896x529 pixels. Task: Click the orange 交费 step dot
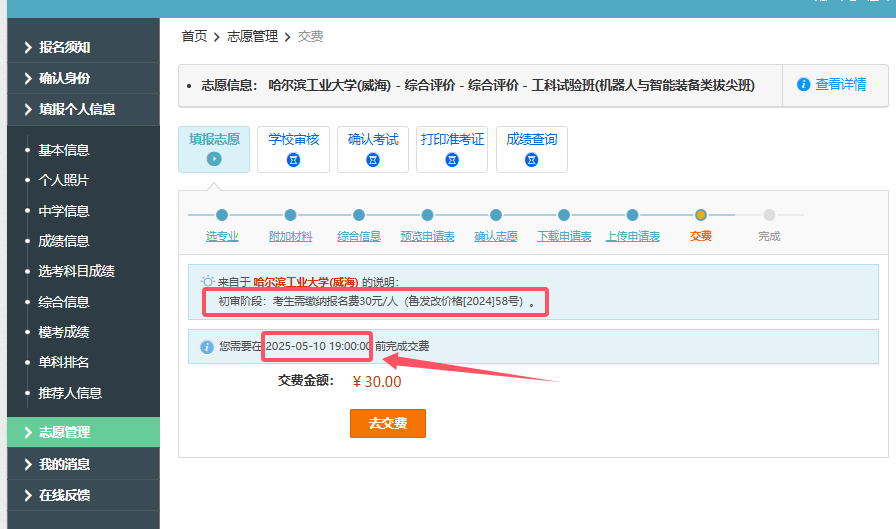(701, 215)
